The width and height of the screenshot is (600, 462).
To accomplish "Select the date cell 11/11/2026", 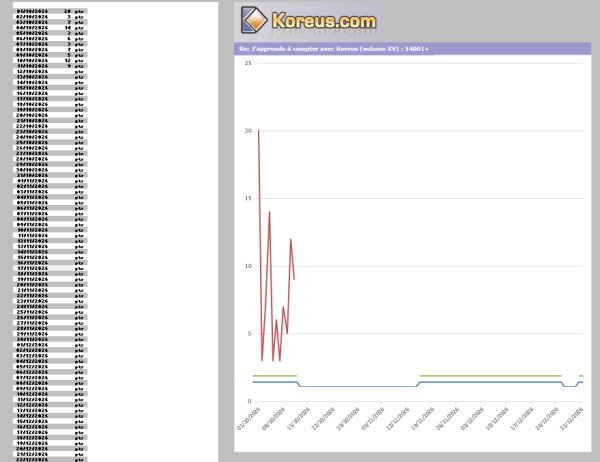I will click(32, 235).
